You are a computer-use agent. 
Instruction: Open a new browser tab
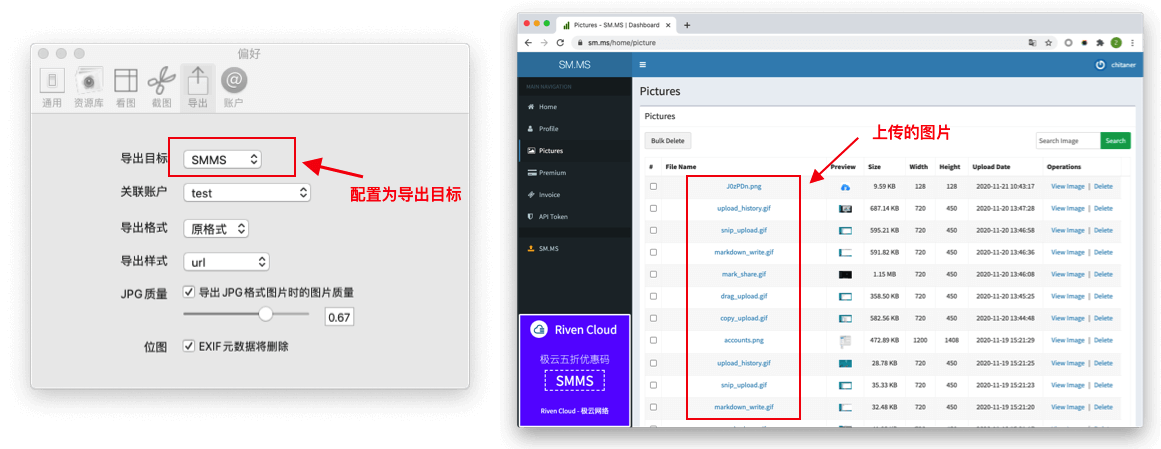click(686, 24)
